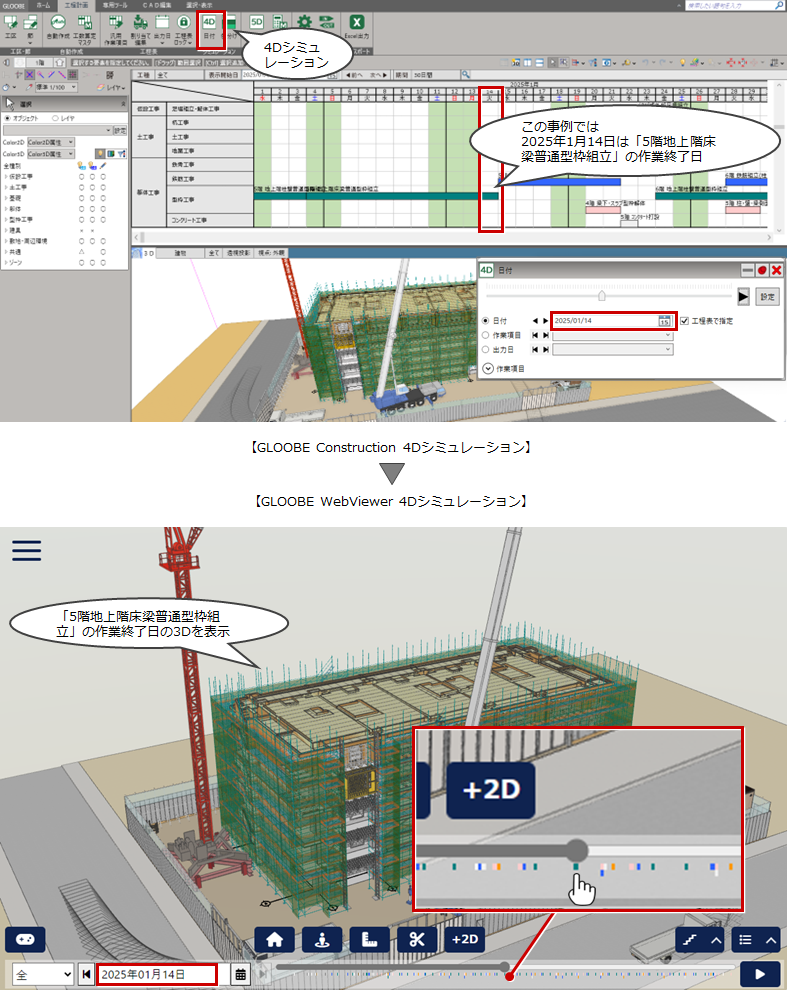Image resolution: width=787 pixels, height=990 pixels.
Task: Click the WebViewer timeline slider thumb
Action: [504, 967]
